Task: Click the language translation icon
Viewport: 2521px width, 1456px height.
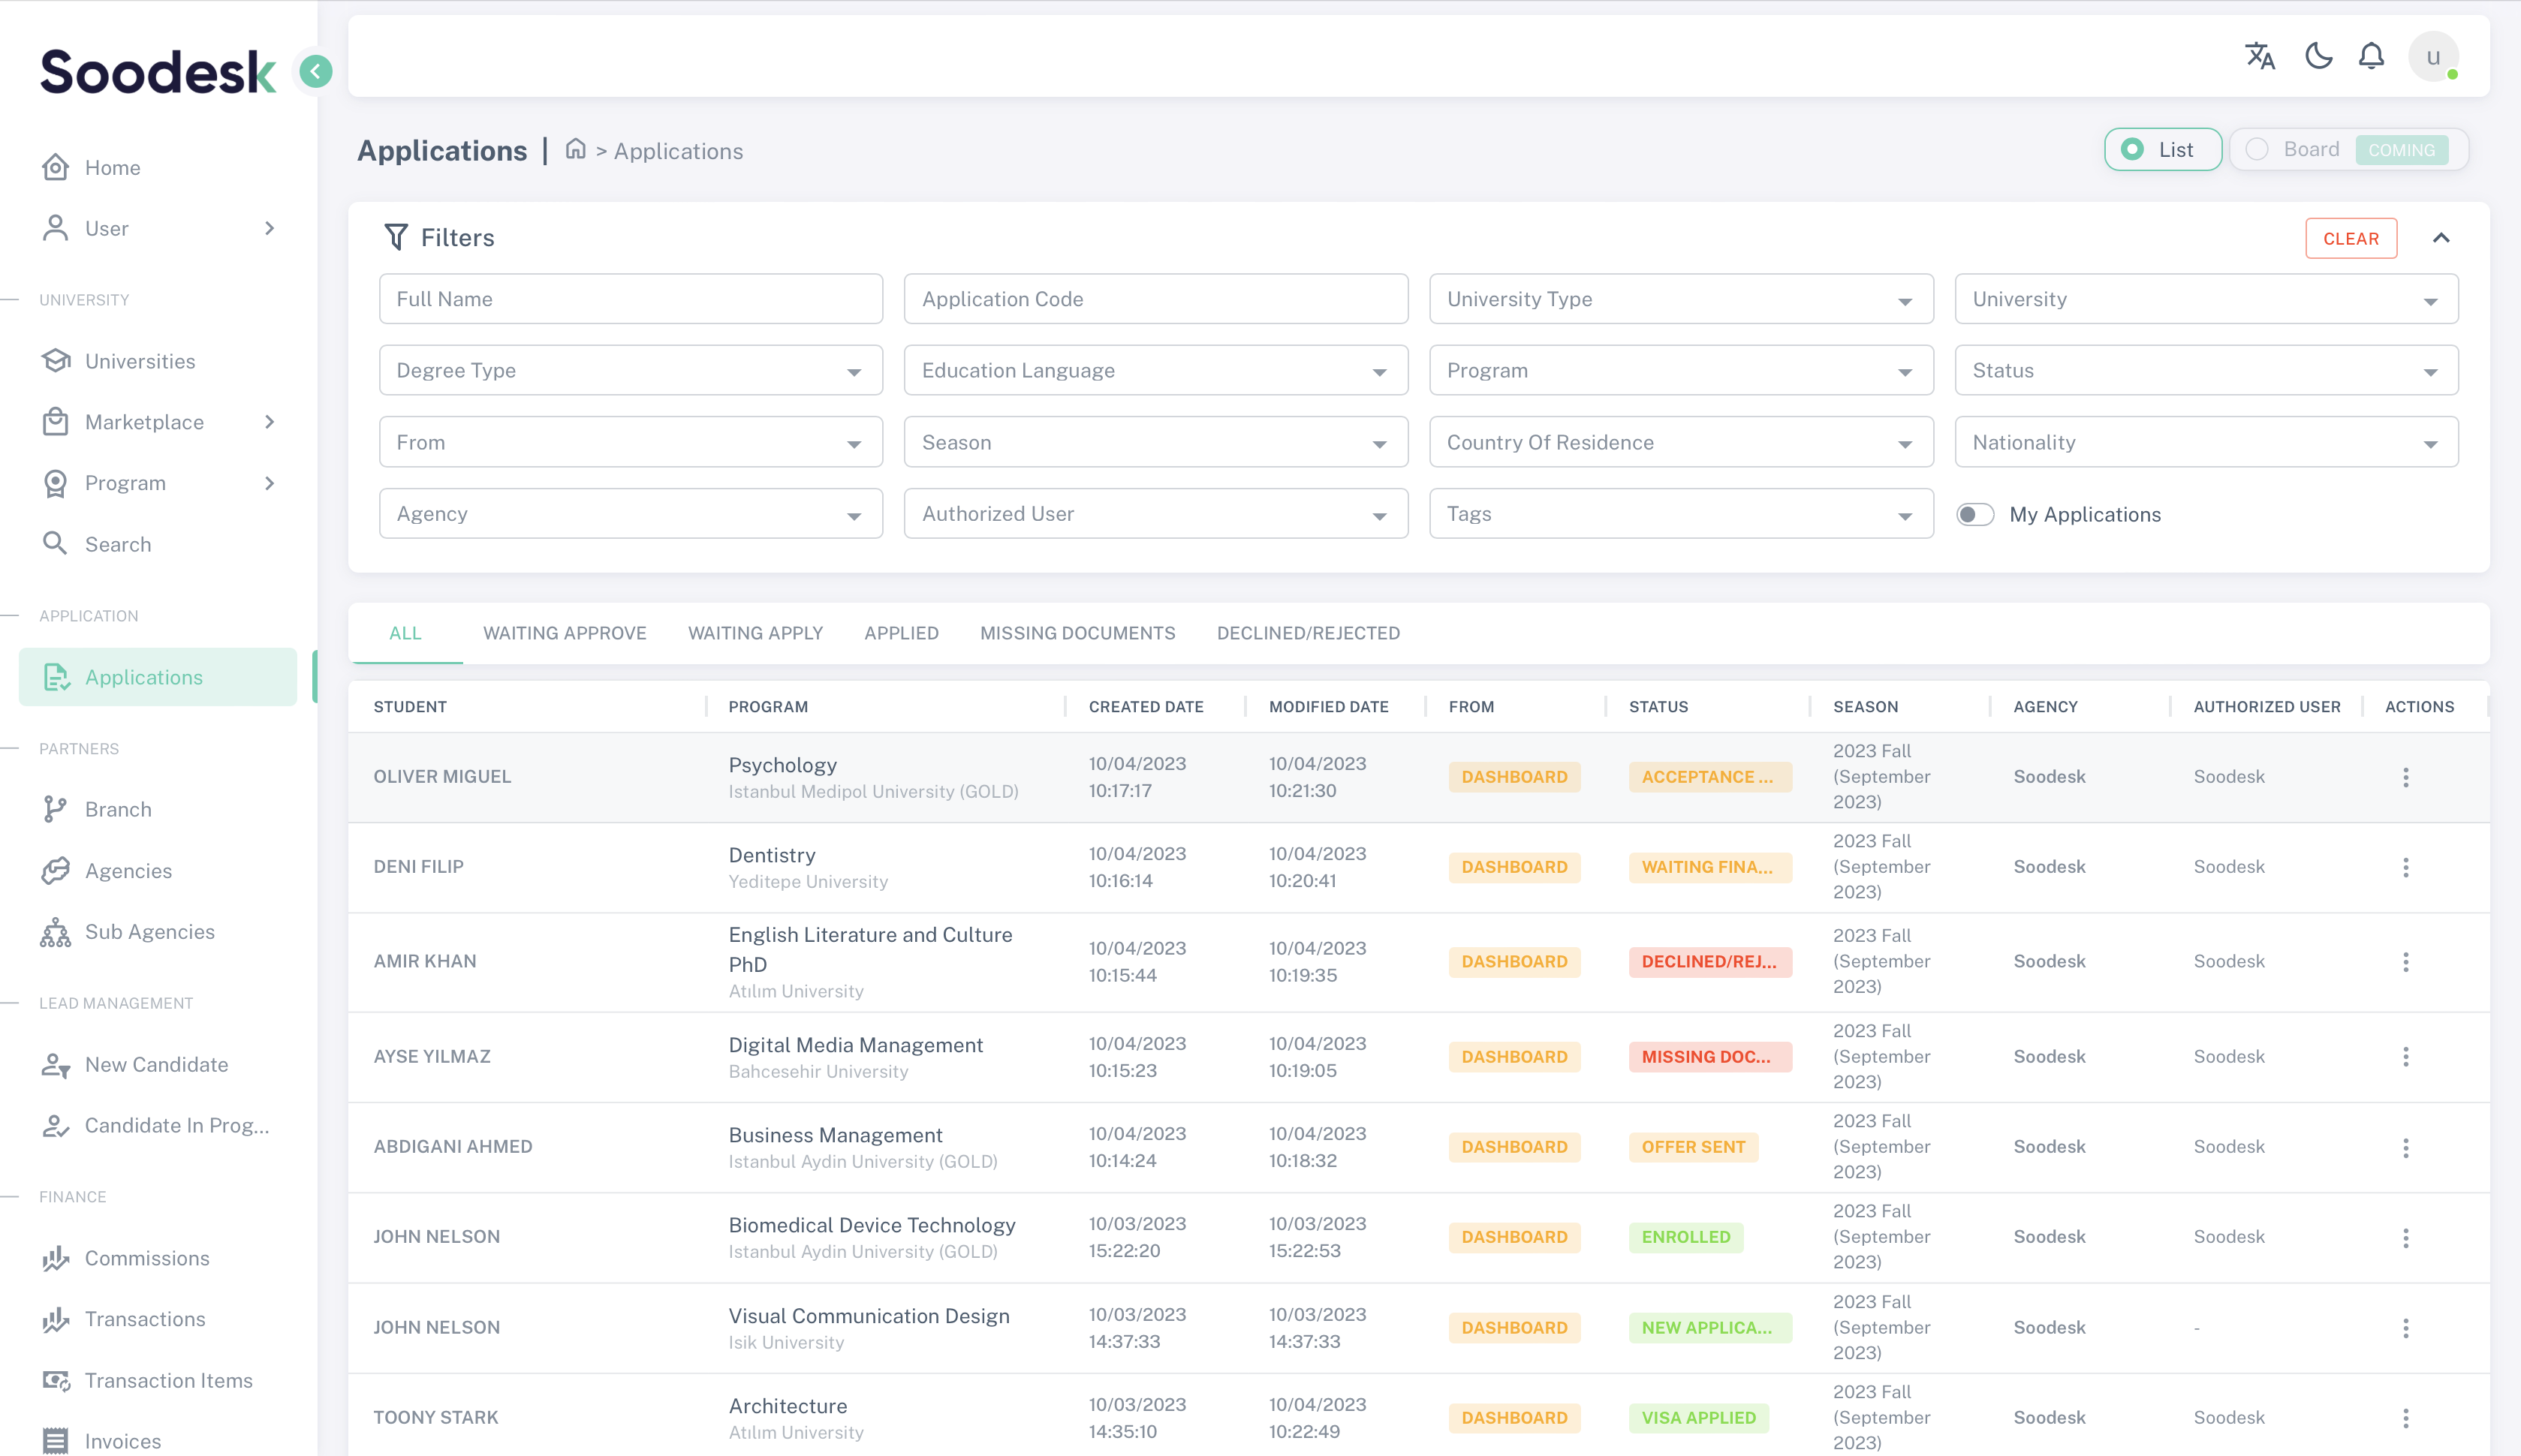Action: click(x=2261, y=57)
